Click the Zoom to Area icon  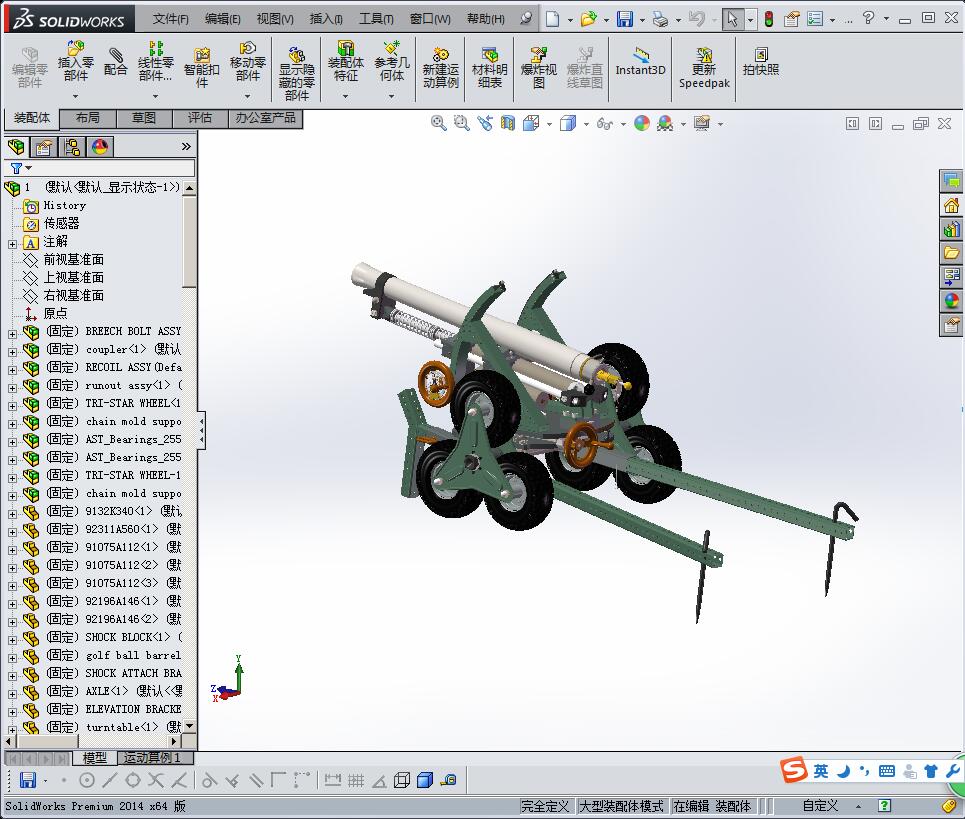tap(461, 123)
